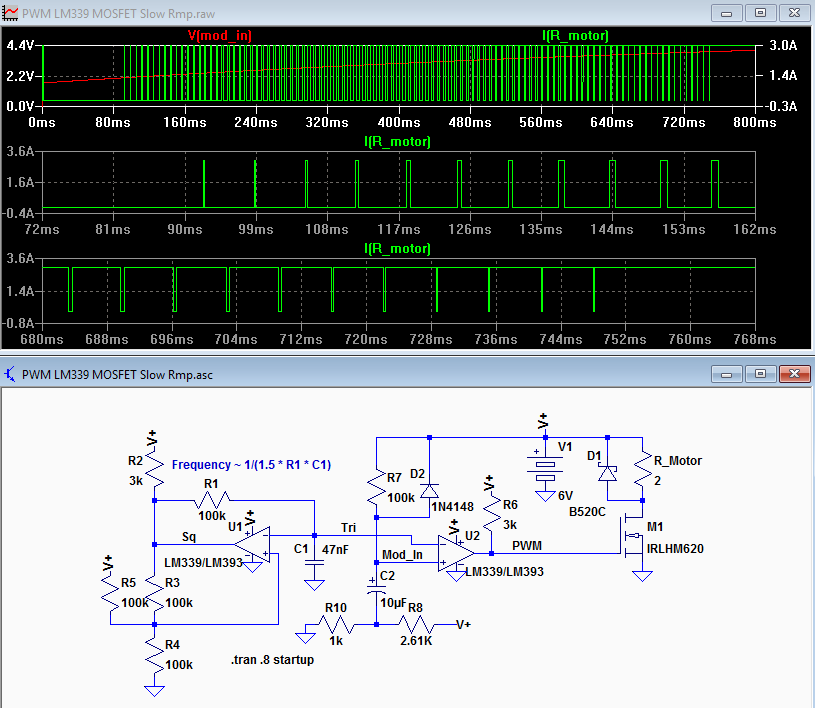Select the R2 resistor symbol
The height and width of the screenshot is (708, 815).
point(154,469)
